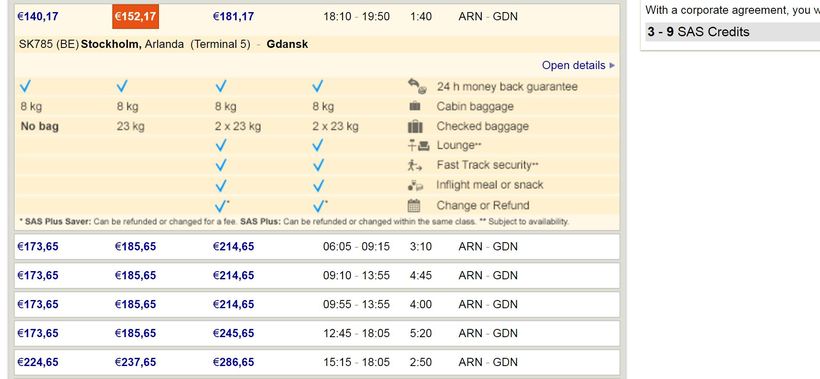Click the arrow next to Open details
Image resolution: width=820 pixels, height=379 pixels.
(x=612, y=66)
